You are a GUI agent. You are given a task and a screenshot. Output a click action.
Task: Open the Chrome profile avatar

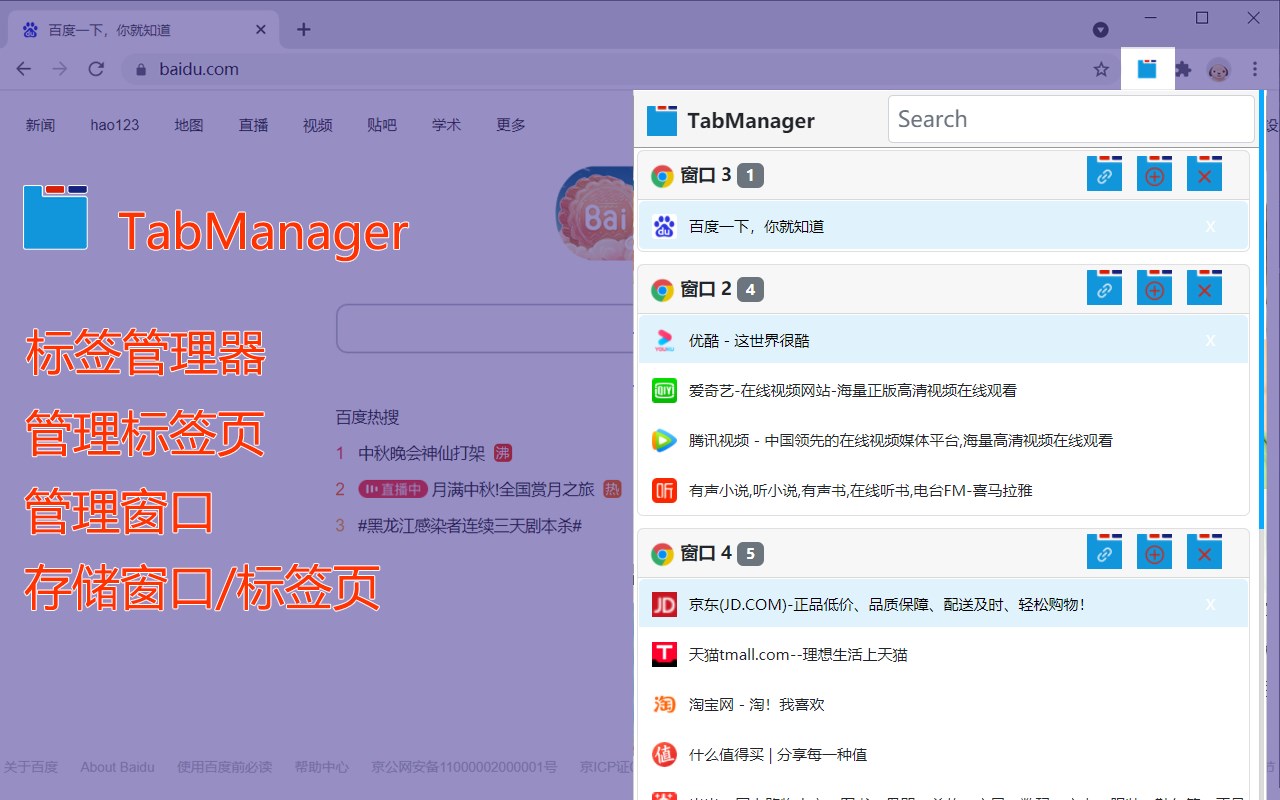[1219, 69]
